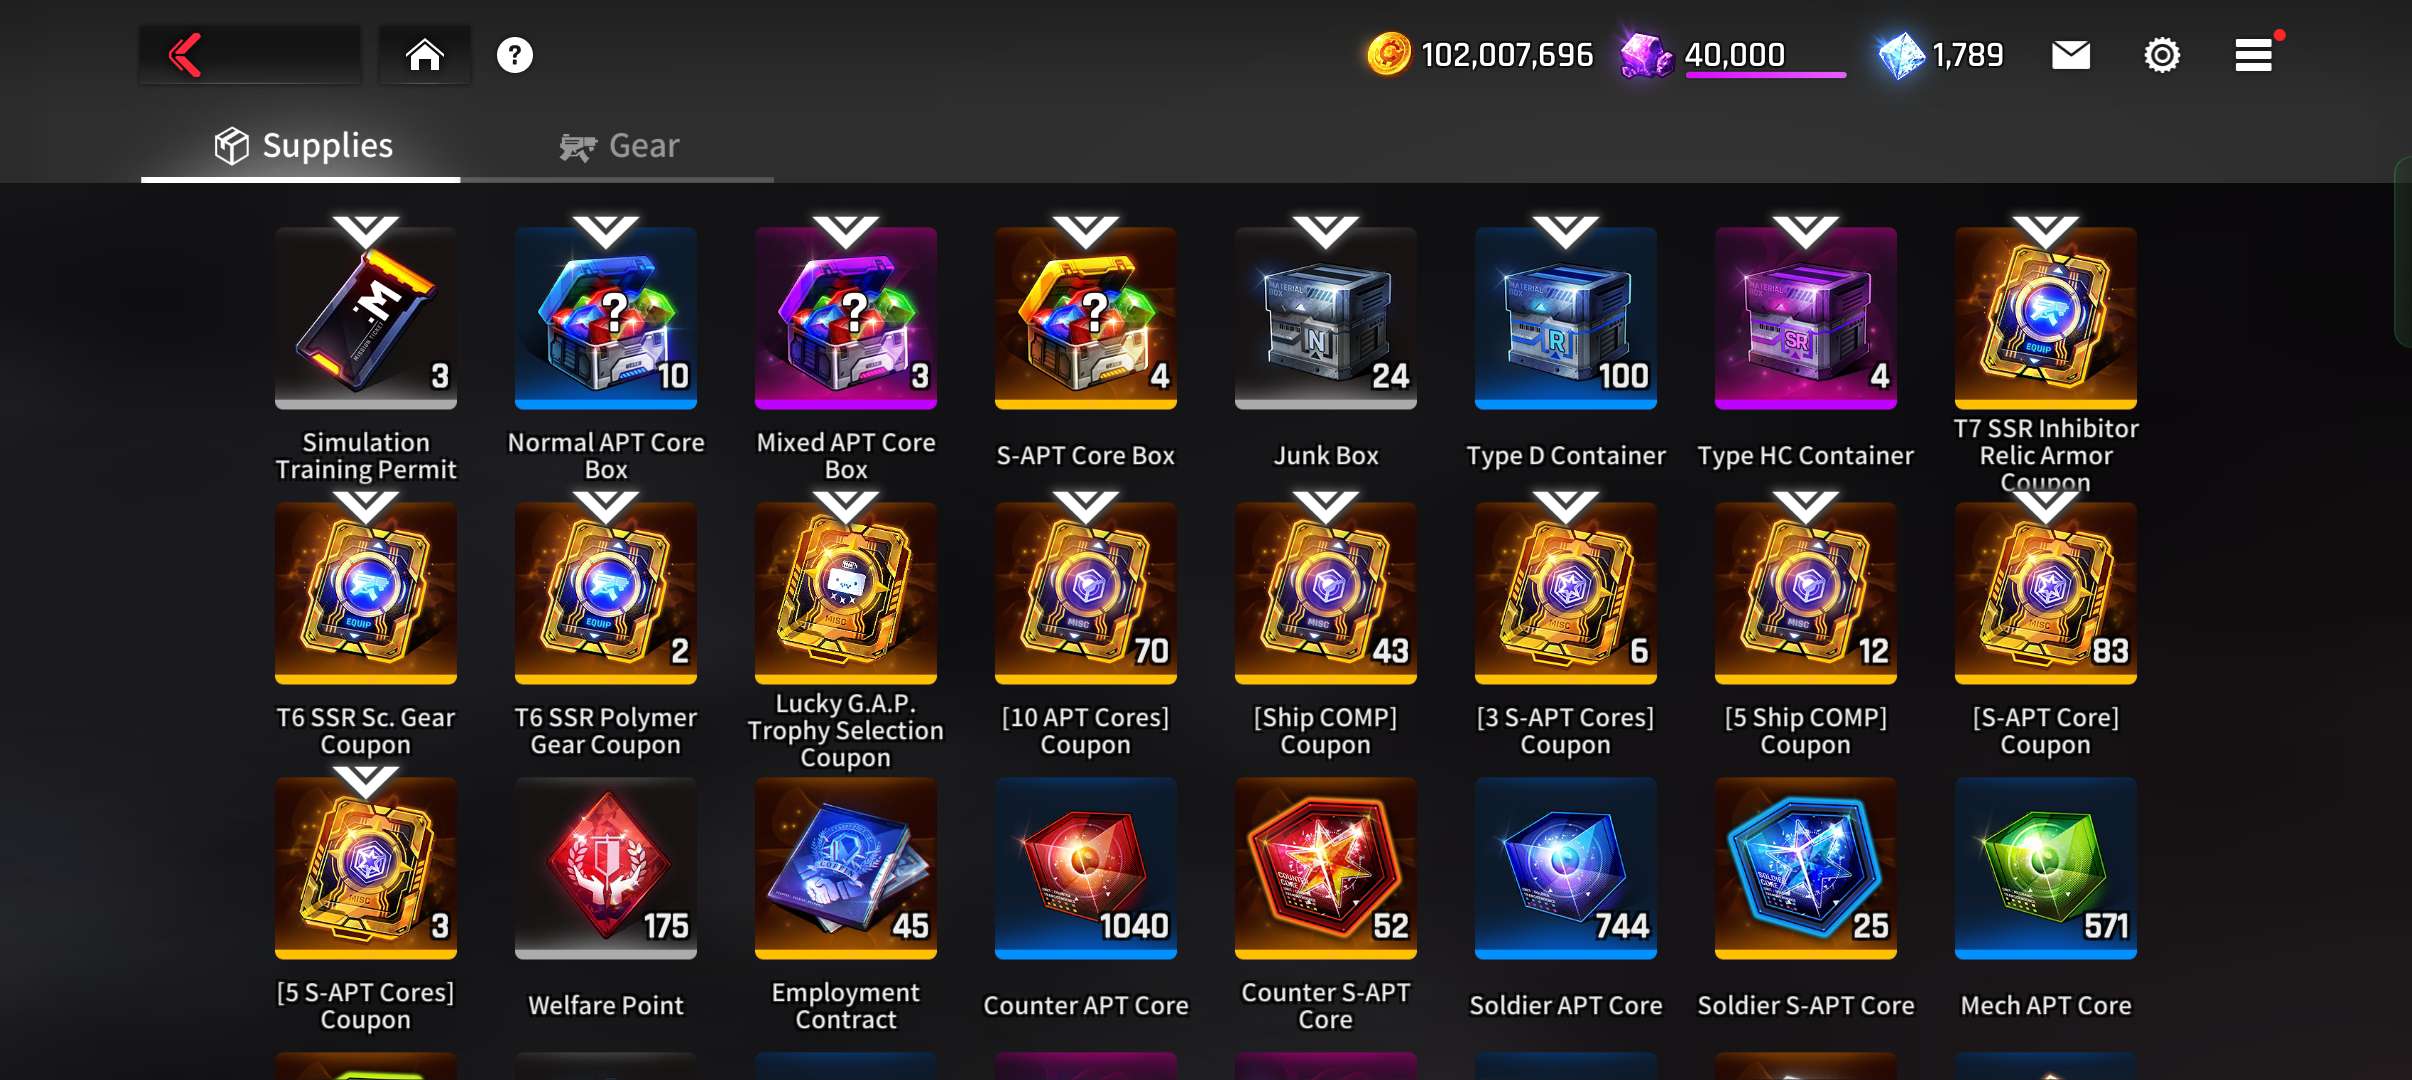Open the settings gear icon
2412x1080 pixels.
coord(2162,55)
